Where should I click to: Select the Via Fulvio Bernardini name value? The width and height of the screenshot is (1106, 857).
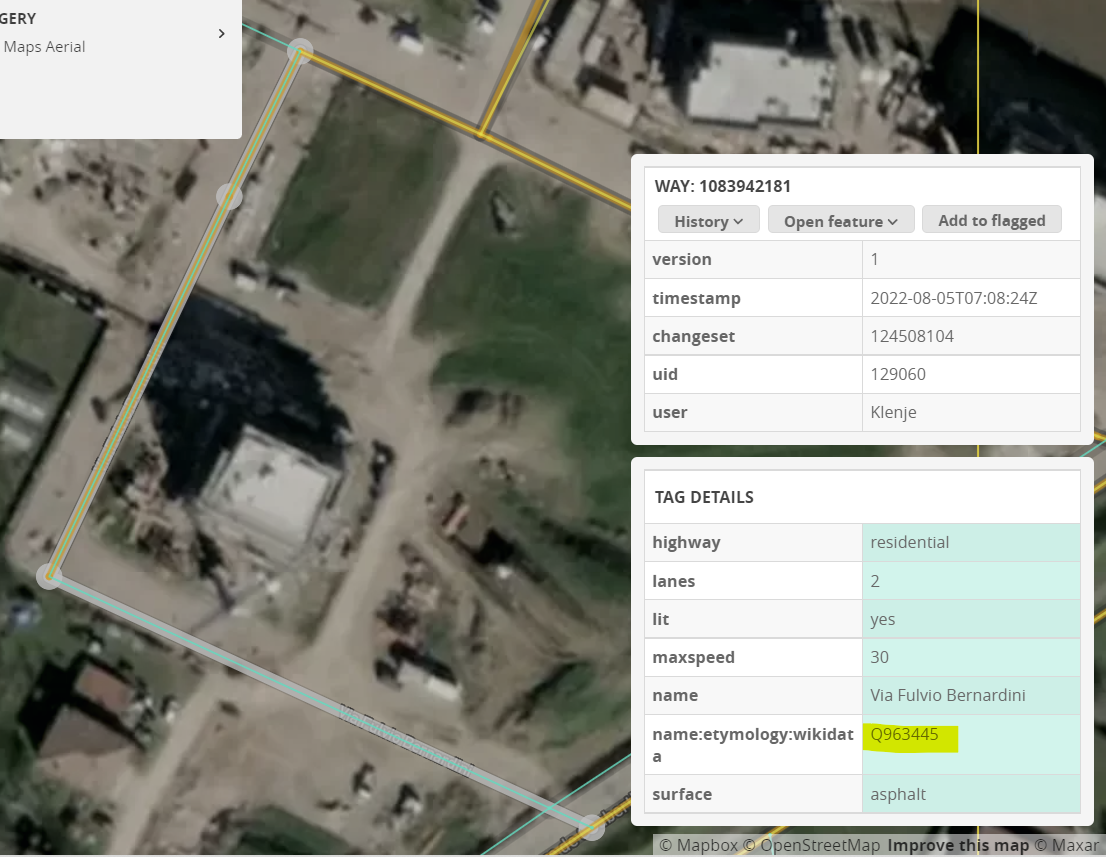(947, 695)
